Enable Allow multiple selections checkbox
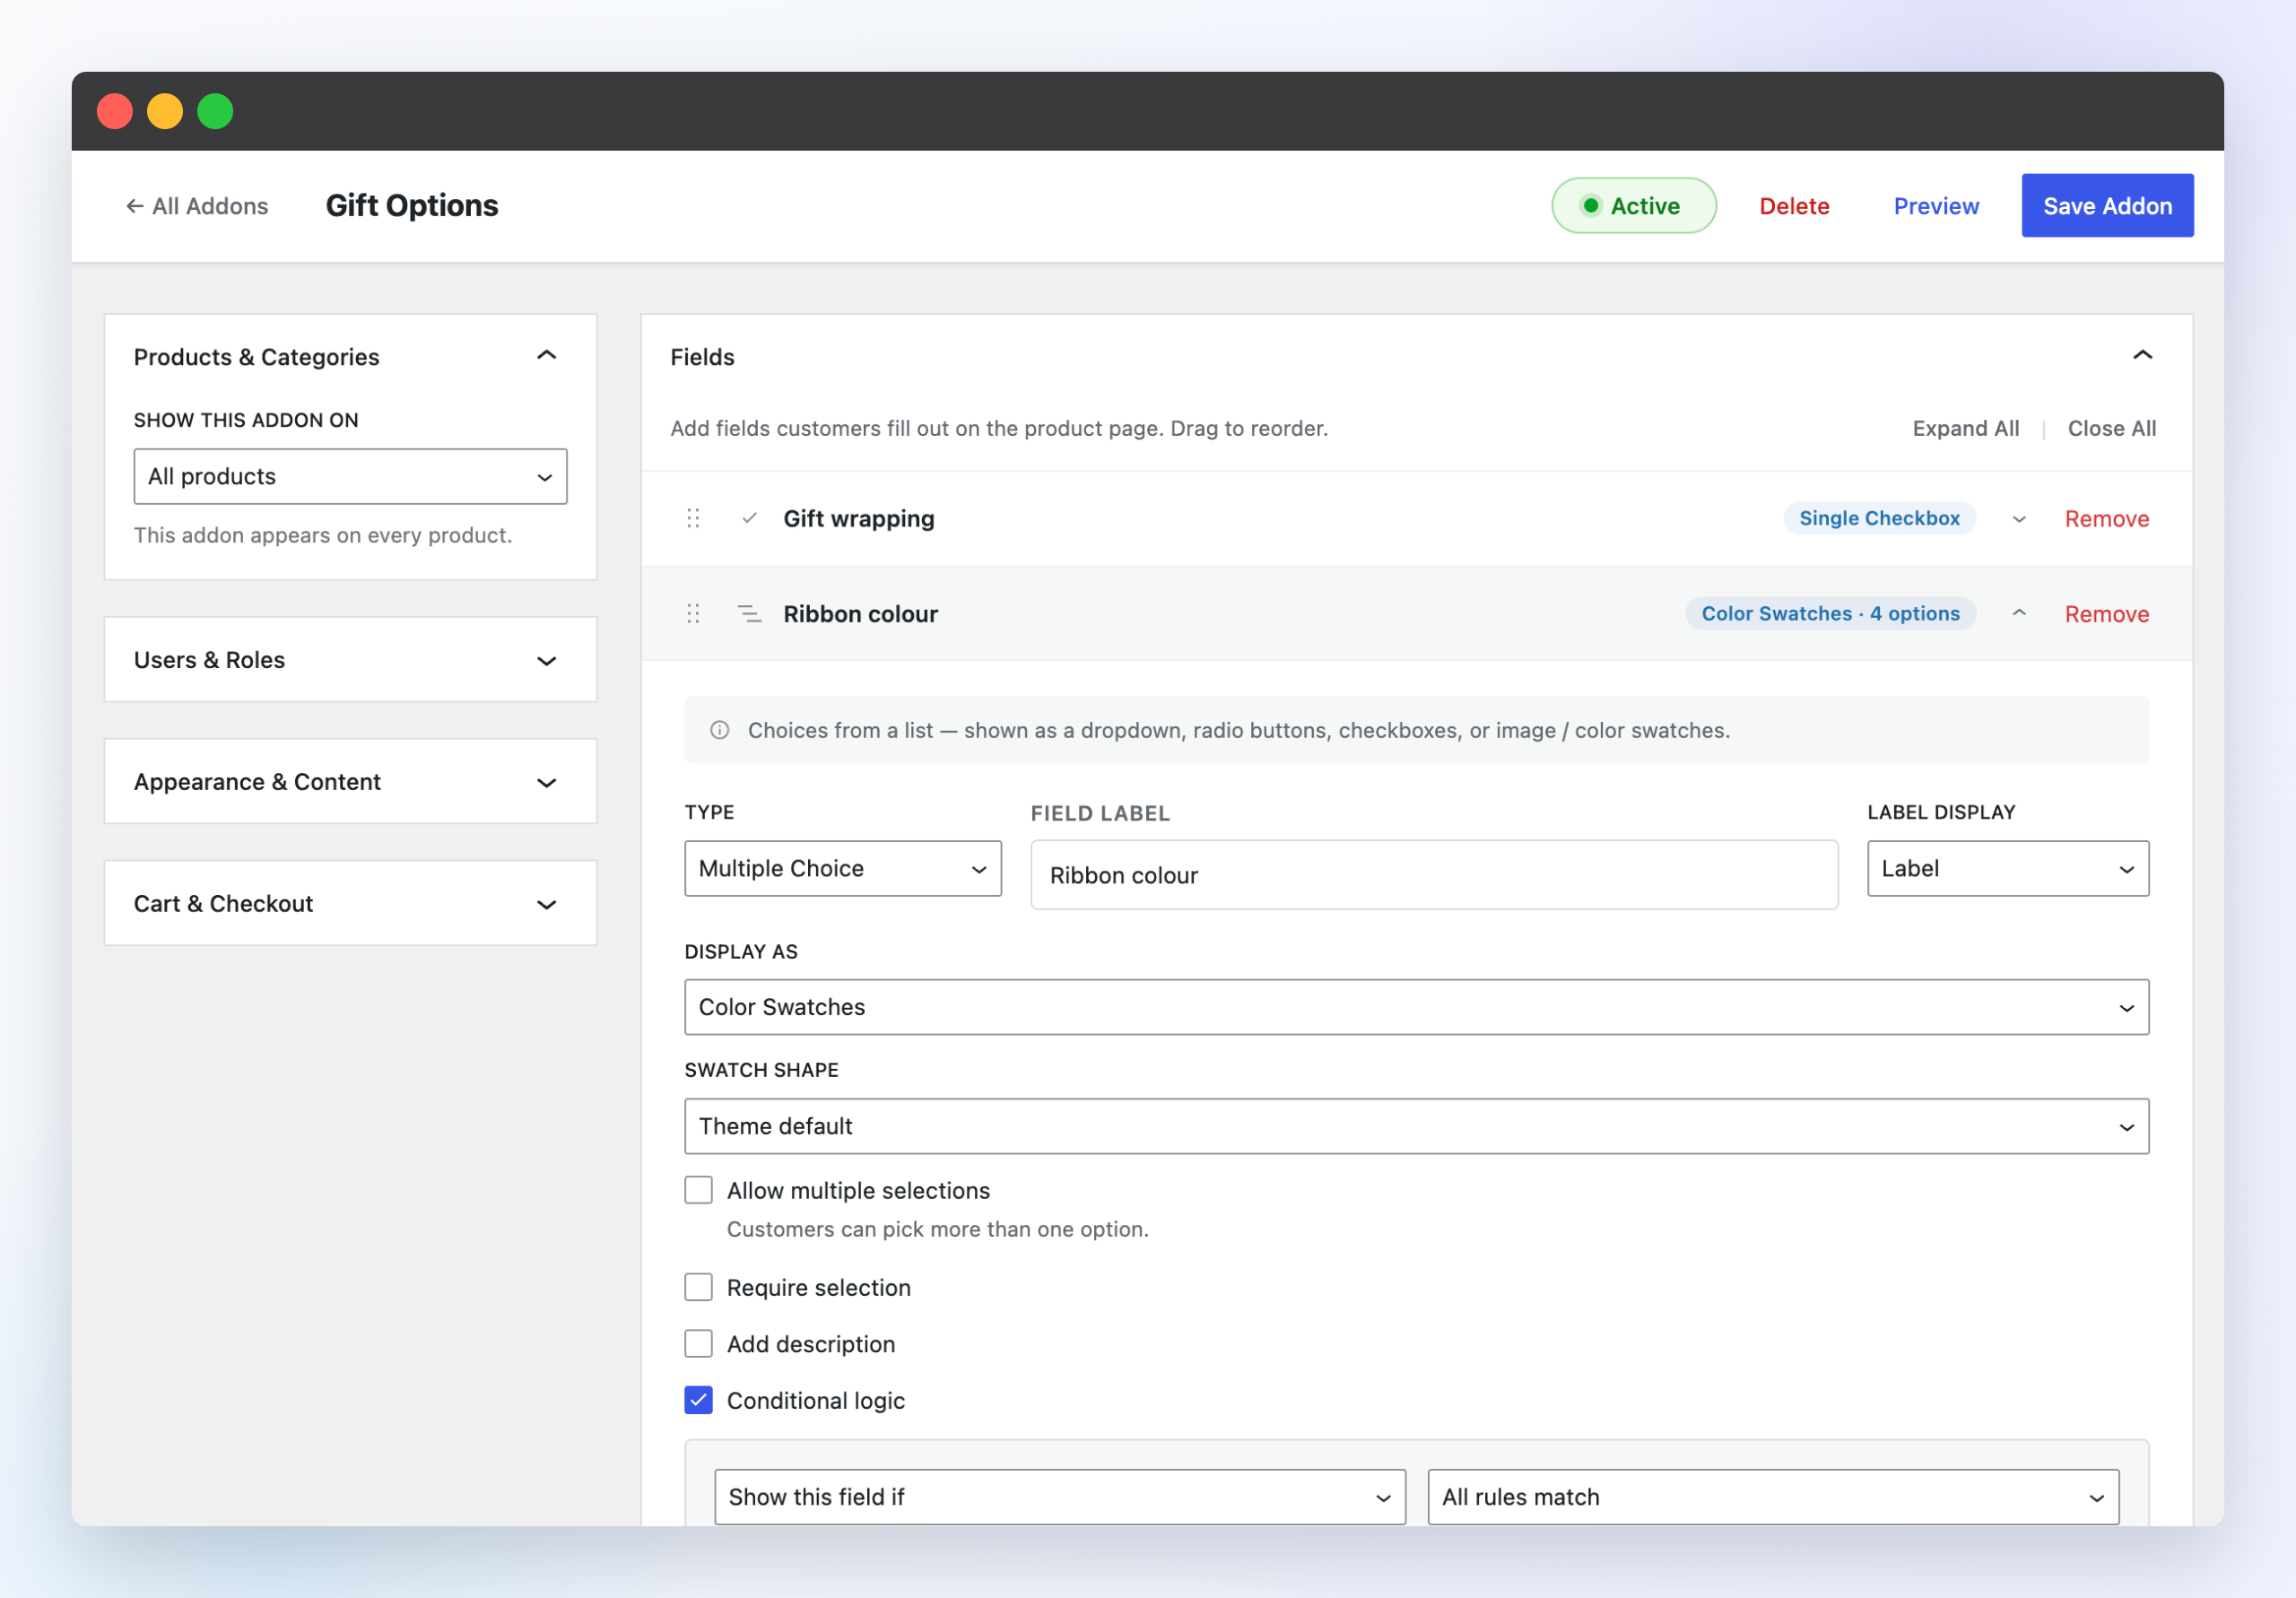 tap(698, 1190)
